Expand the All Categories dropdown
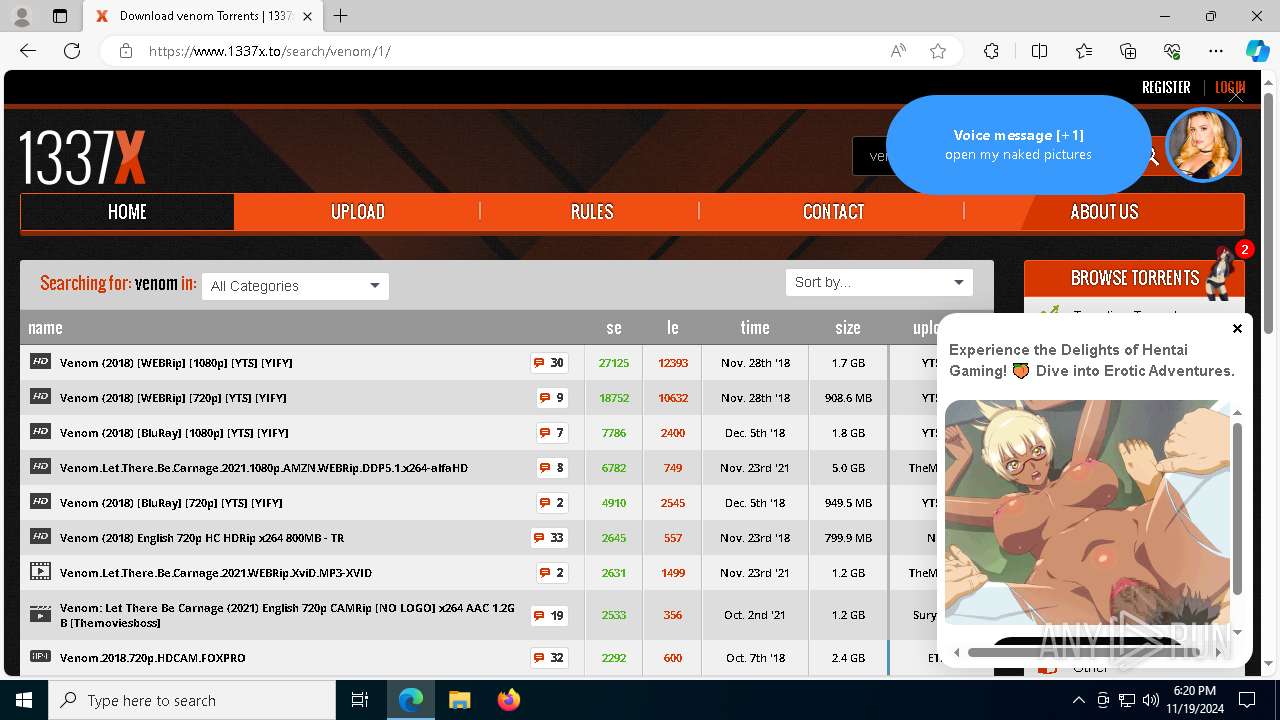This screenshot has width=1280, height=720. tap(295, 286)
